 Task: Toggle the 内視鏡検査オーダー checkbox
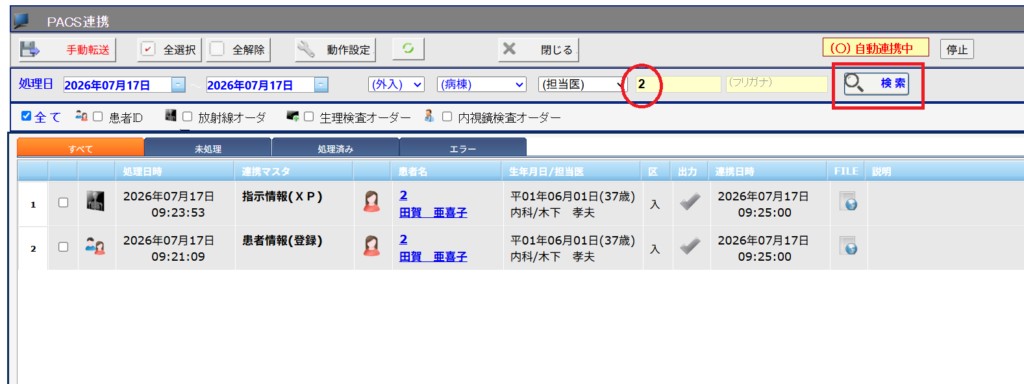pos(447,118)
